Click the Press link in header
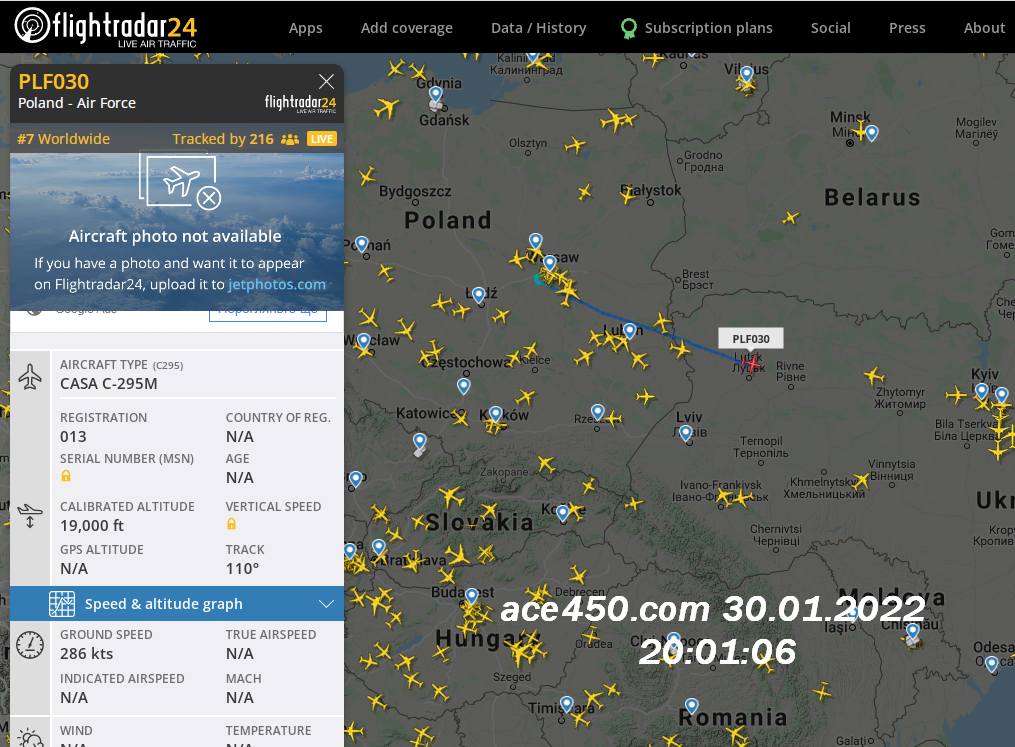The width and height of the screenshot is (1015, 747). (907, 28)
